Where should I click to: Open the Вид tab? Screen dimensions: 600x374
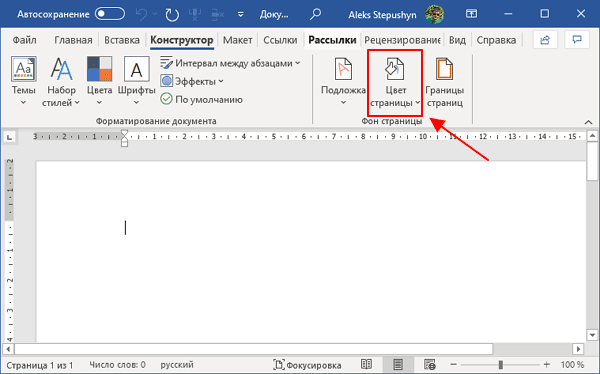(x=457, y=40)
